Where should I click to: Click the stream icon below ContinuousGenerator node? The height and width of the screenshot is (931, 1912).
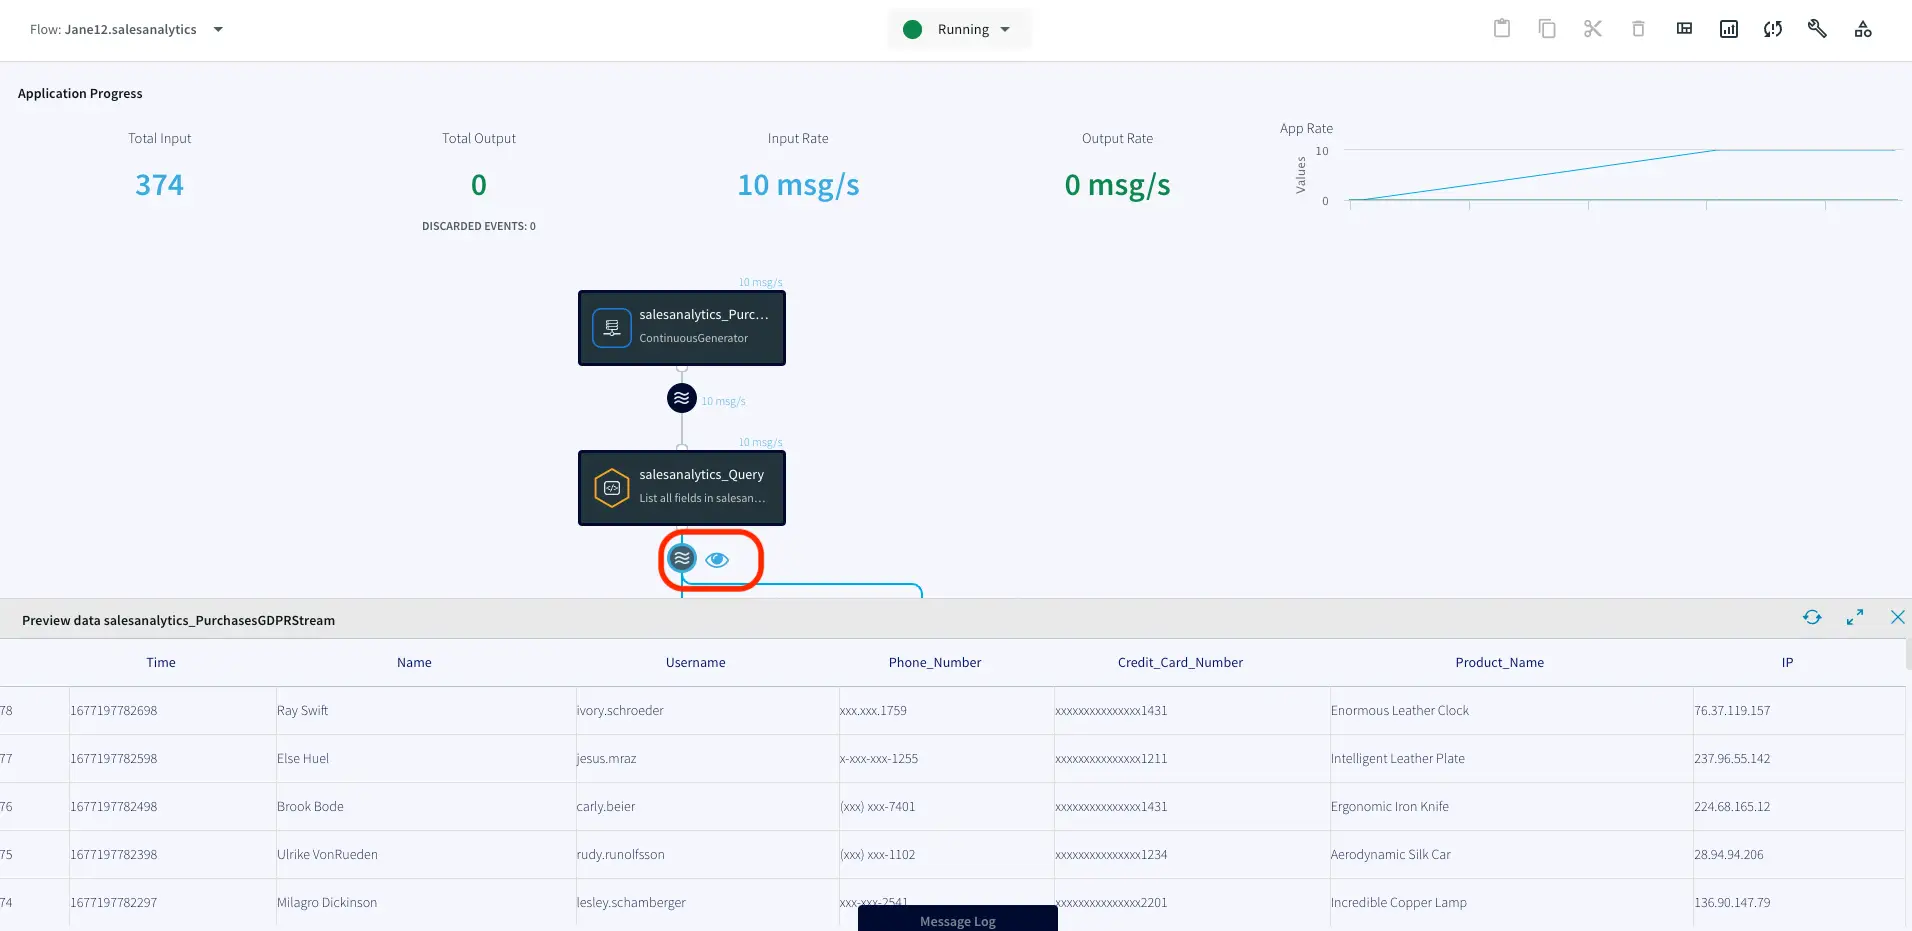point(681,398)
